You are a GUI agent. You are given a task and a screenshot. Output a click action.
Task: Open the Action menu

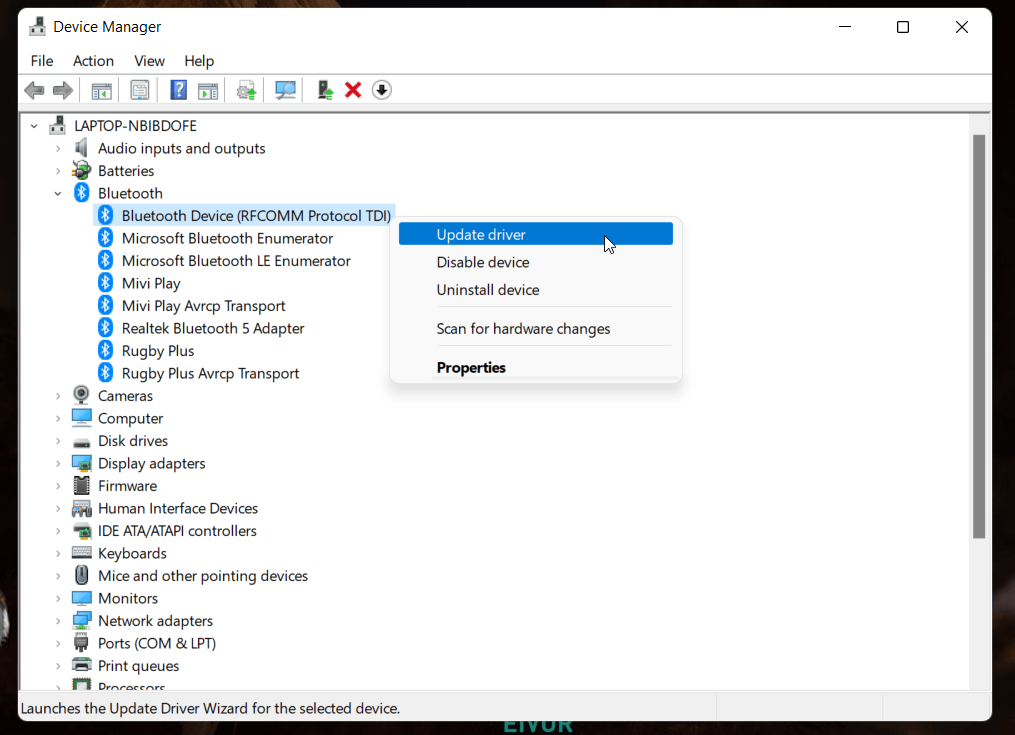[93, 61]
